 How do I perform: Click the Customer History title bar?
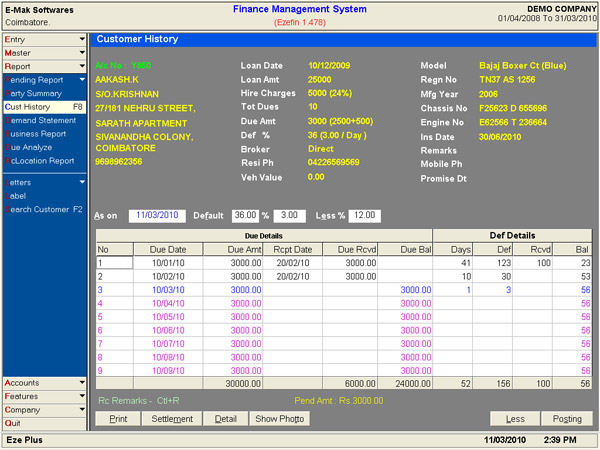click(344, 39)
